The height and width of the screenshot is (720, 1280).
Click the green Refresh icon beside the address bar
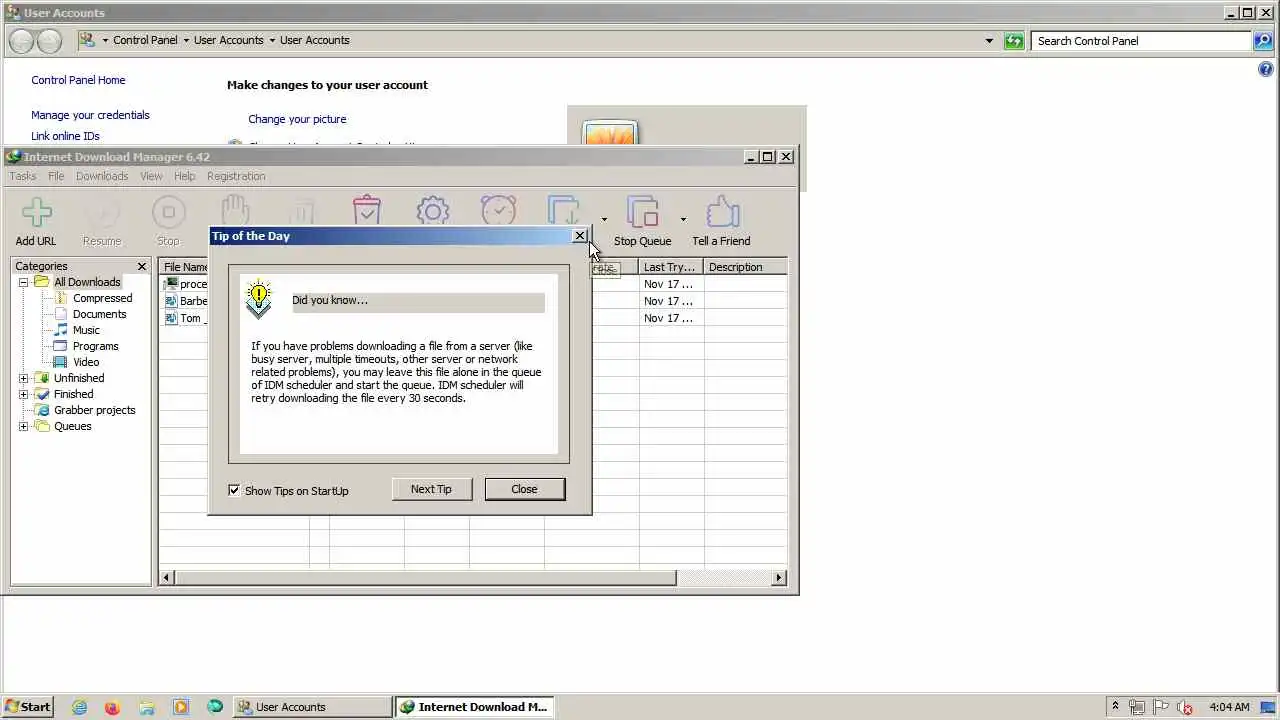pyautogui.click(x=1014, y=41)
